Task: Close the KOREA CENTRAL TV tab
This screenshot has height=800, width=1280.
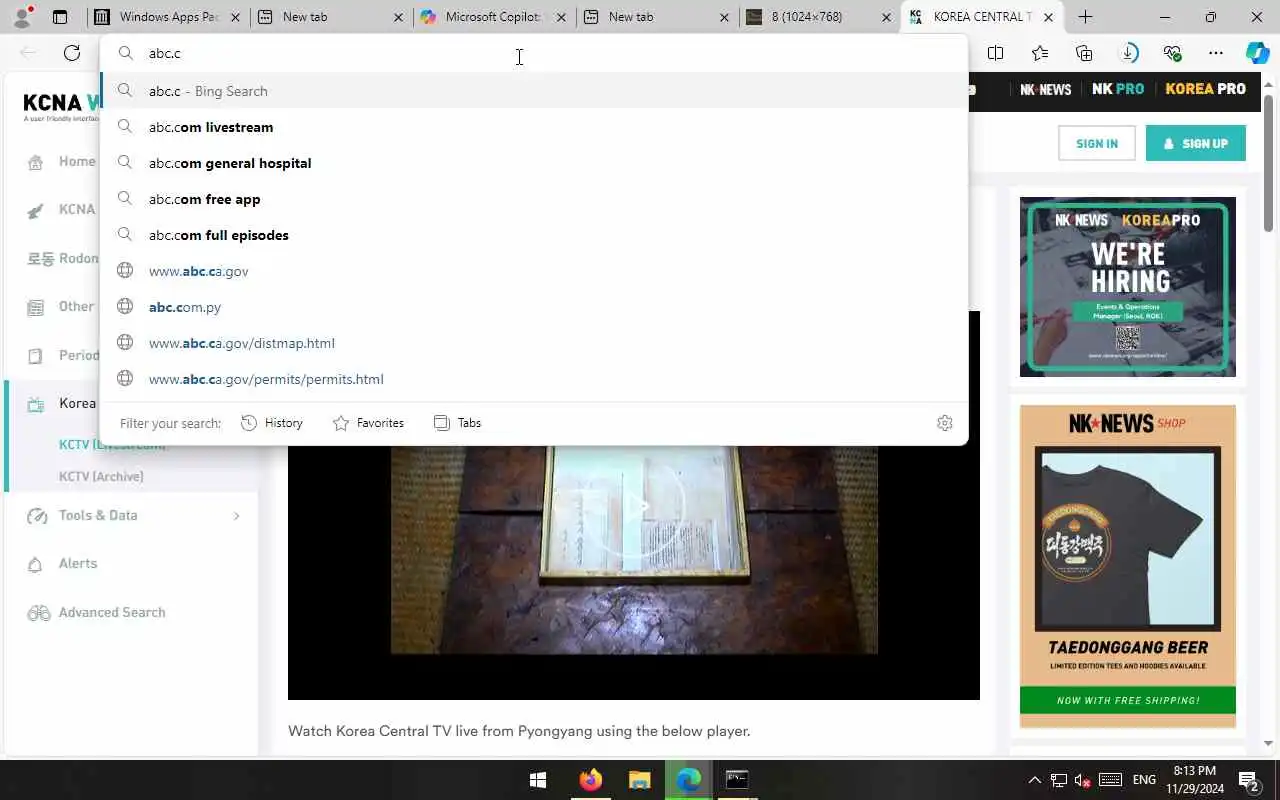Action: pos(1049,17)
